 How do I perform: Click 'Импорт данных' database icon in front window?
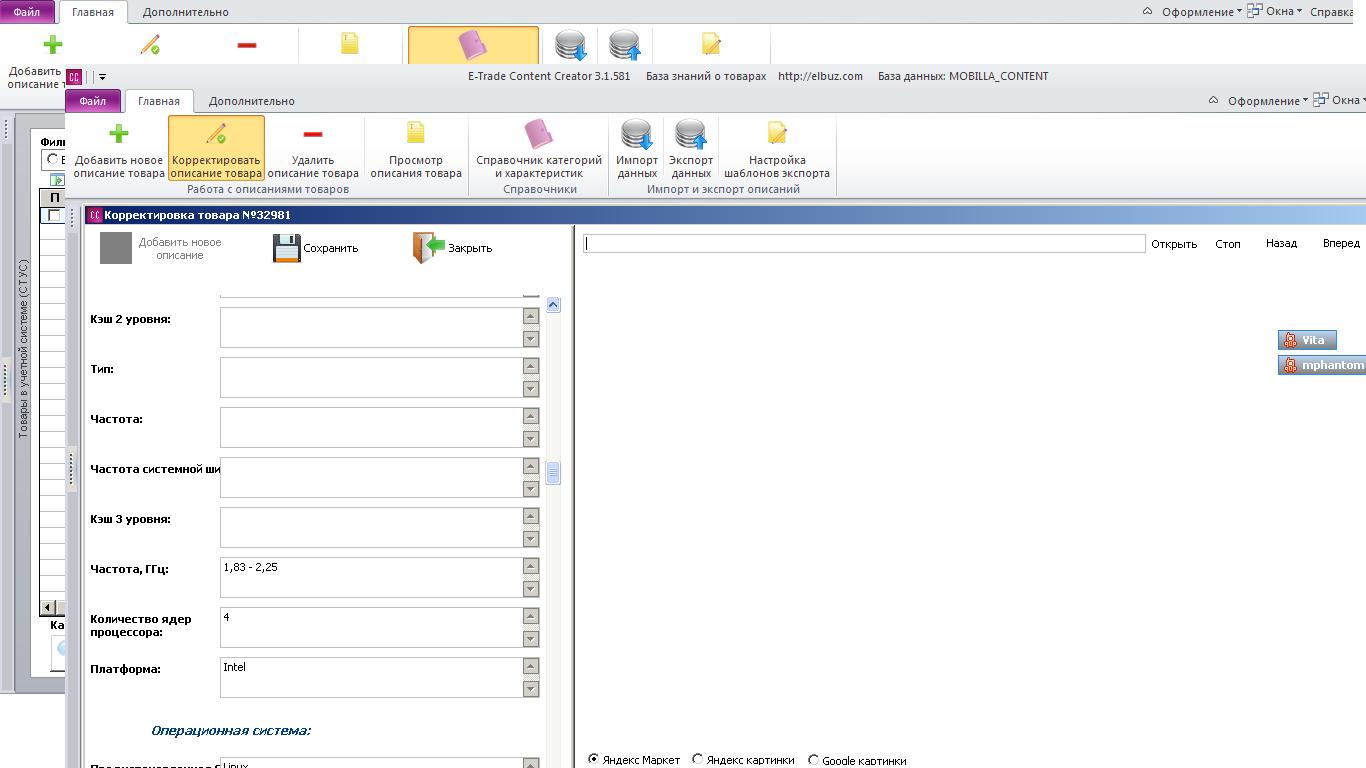point(637,149)
